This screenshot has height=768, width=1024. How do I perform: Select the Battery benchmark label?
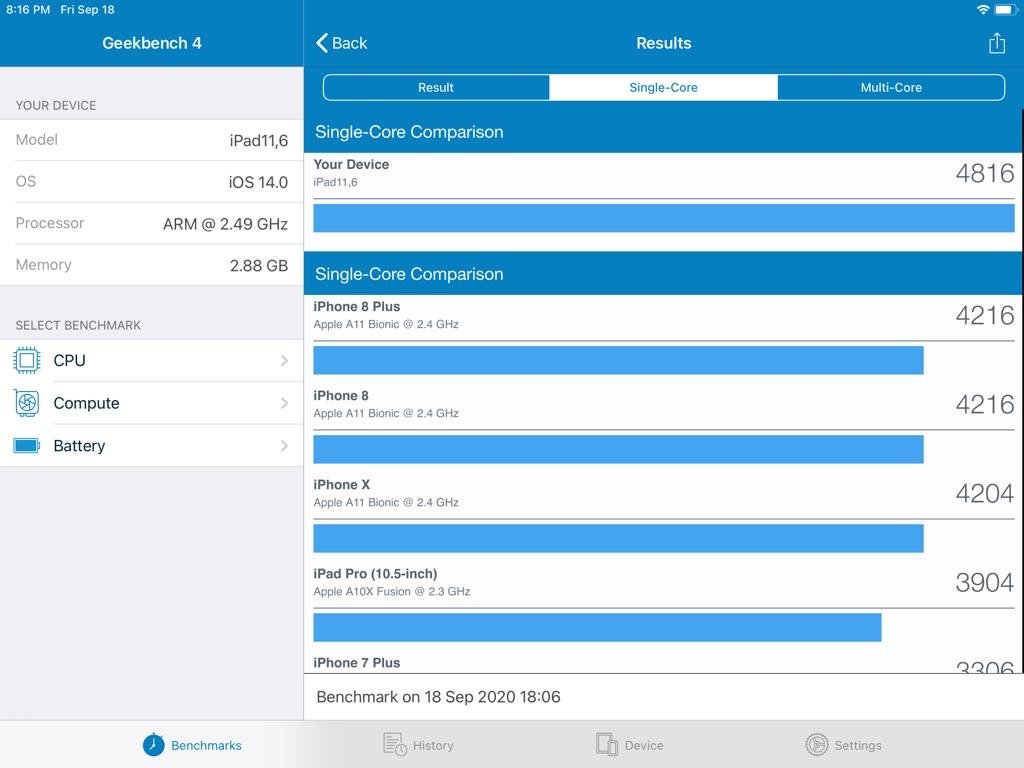pos(79,445)
